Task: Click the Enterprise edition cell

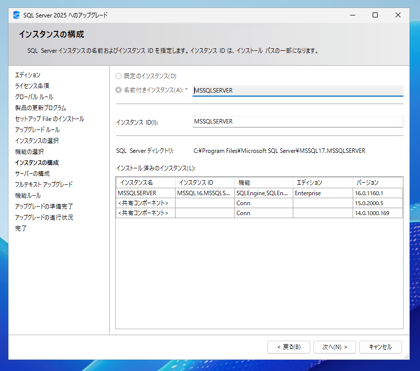Action: (323, 193)
